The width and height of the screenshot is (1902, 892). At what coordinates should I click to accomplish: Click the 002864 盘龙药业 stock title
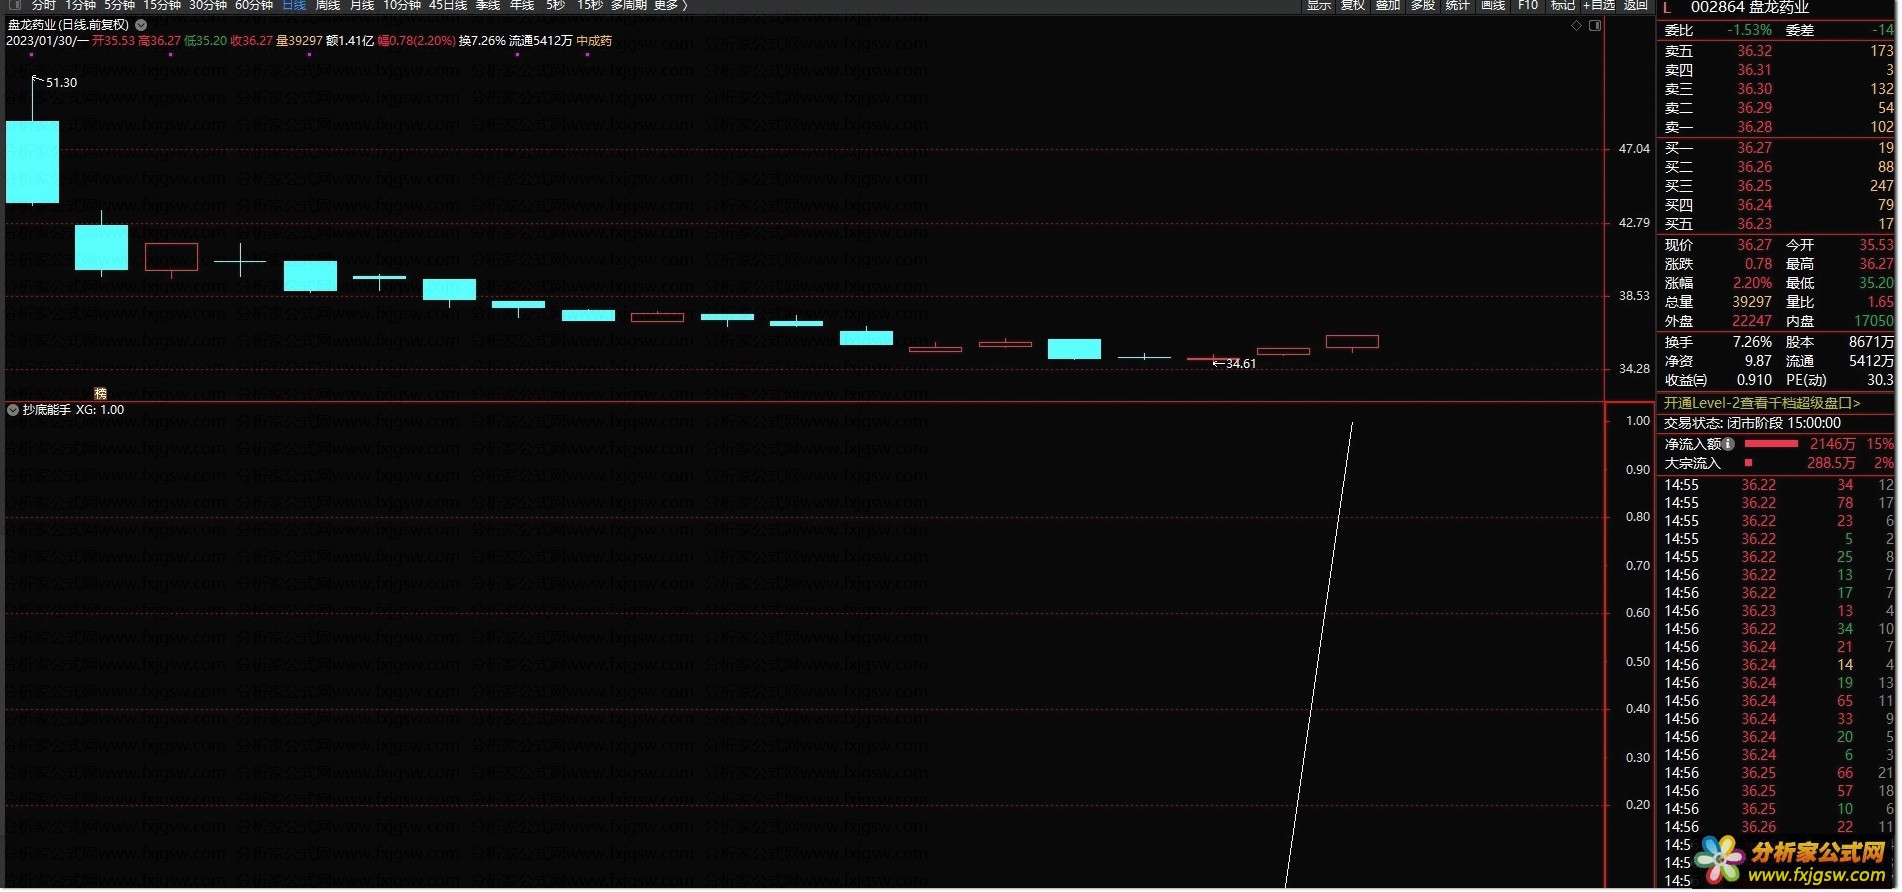[x=1750, y=8]
